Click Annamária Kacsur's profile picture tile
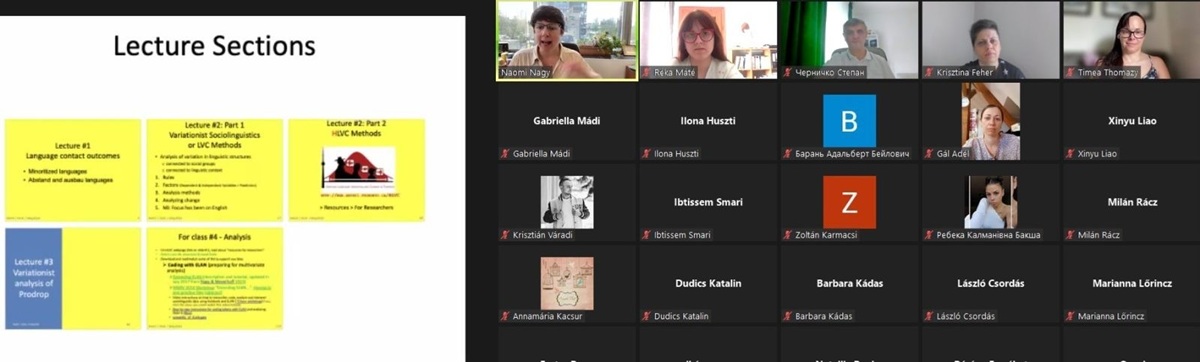Image resolution: width=1200 pixels, height=362 pixels. pyautogui.click(x=567, y=283)
